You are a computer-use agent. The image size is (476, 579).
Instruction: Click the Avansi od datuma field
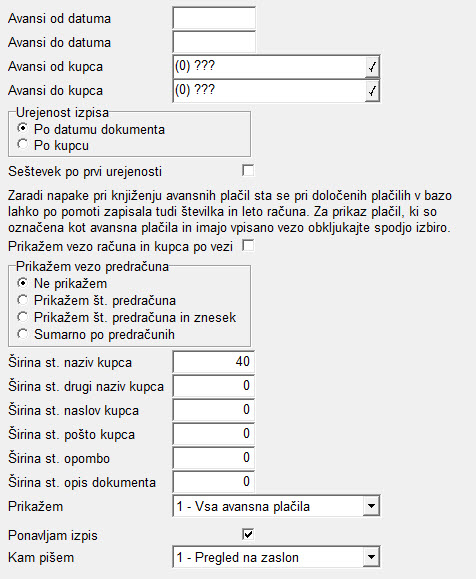click(x=214, y=18)
